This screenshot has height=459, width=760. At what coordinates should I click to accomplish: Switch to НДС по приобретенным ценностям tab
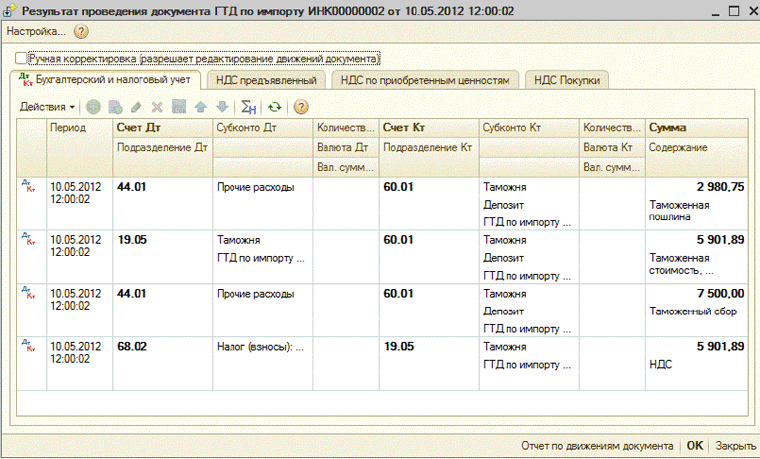click(426, 79)
